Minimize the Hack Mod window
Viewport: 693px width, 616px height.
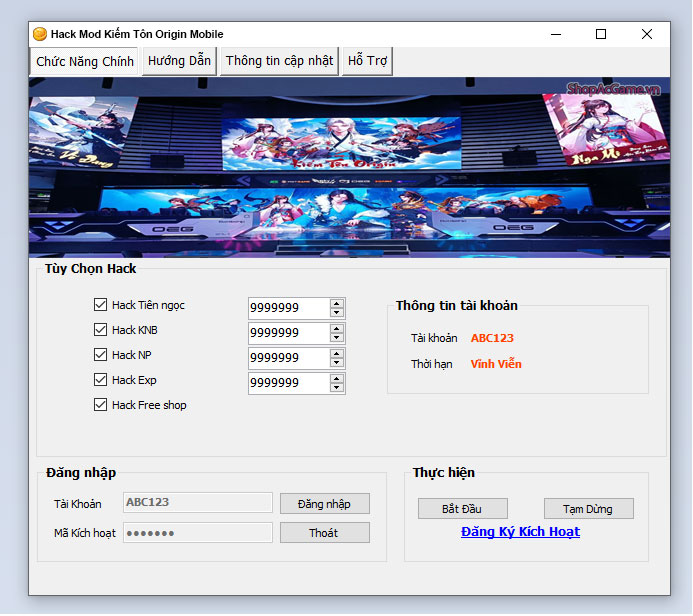click(556, 34)
